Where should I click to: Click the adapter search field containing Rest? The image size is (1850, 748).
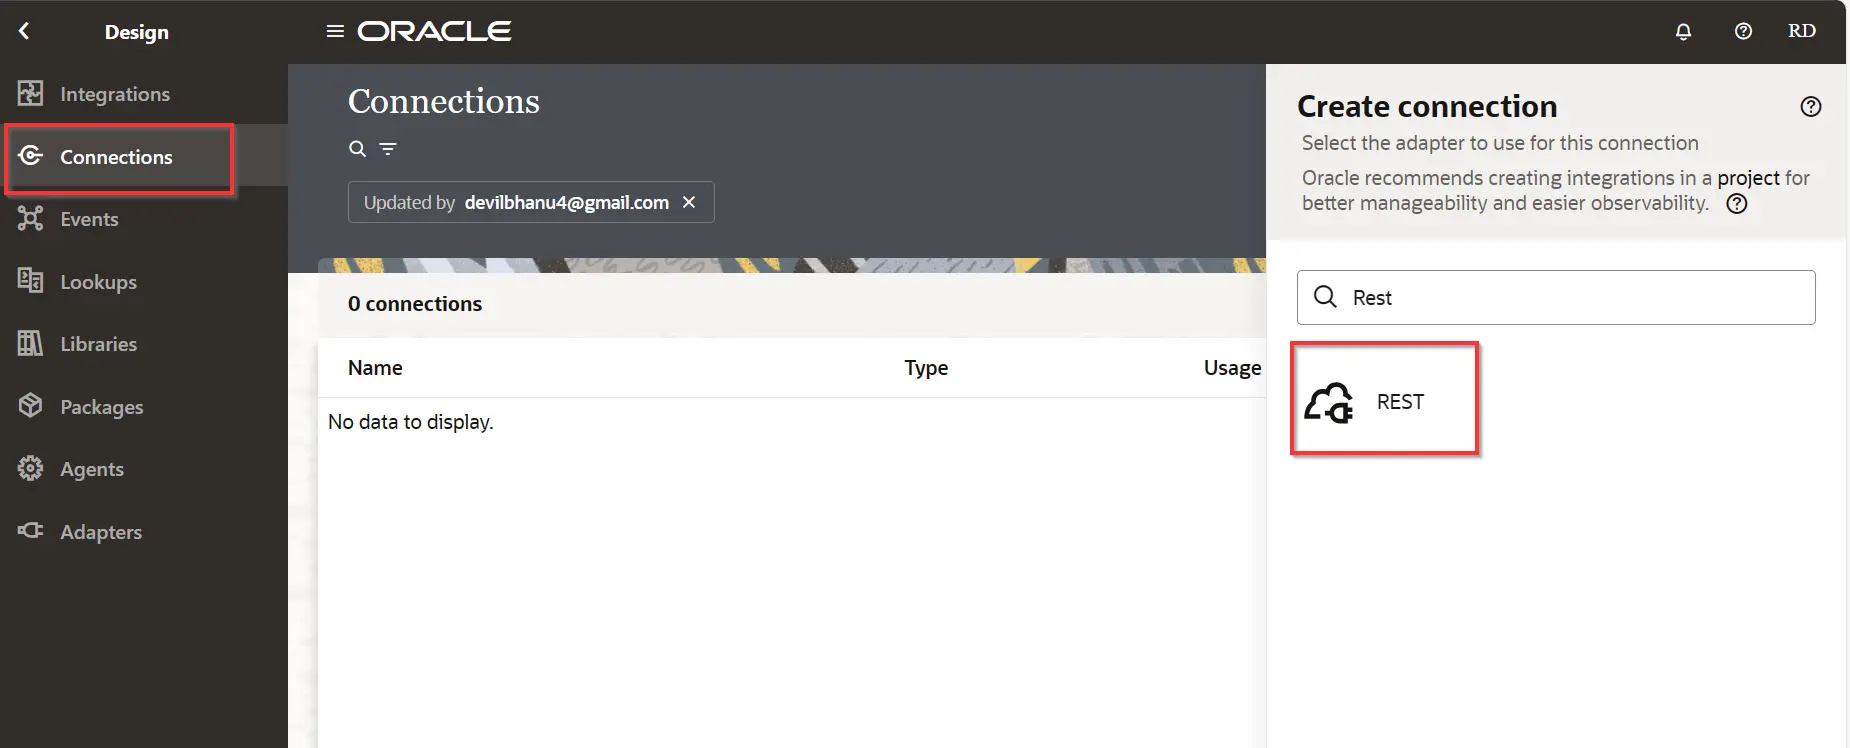click(x=1570, y=298)
